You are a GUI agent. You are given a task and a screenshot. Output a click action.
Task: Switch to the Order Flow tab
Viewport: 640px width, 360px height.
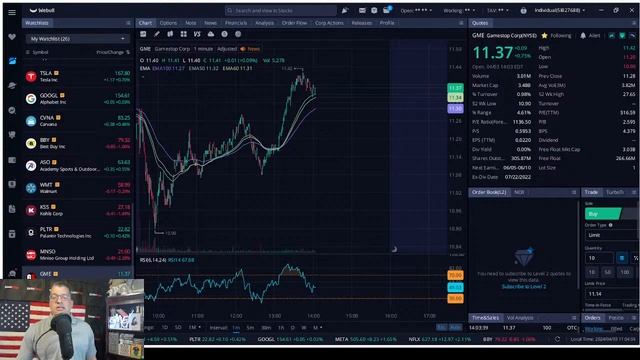pyautogui.click(x=294, y=23)
